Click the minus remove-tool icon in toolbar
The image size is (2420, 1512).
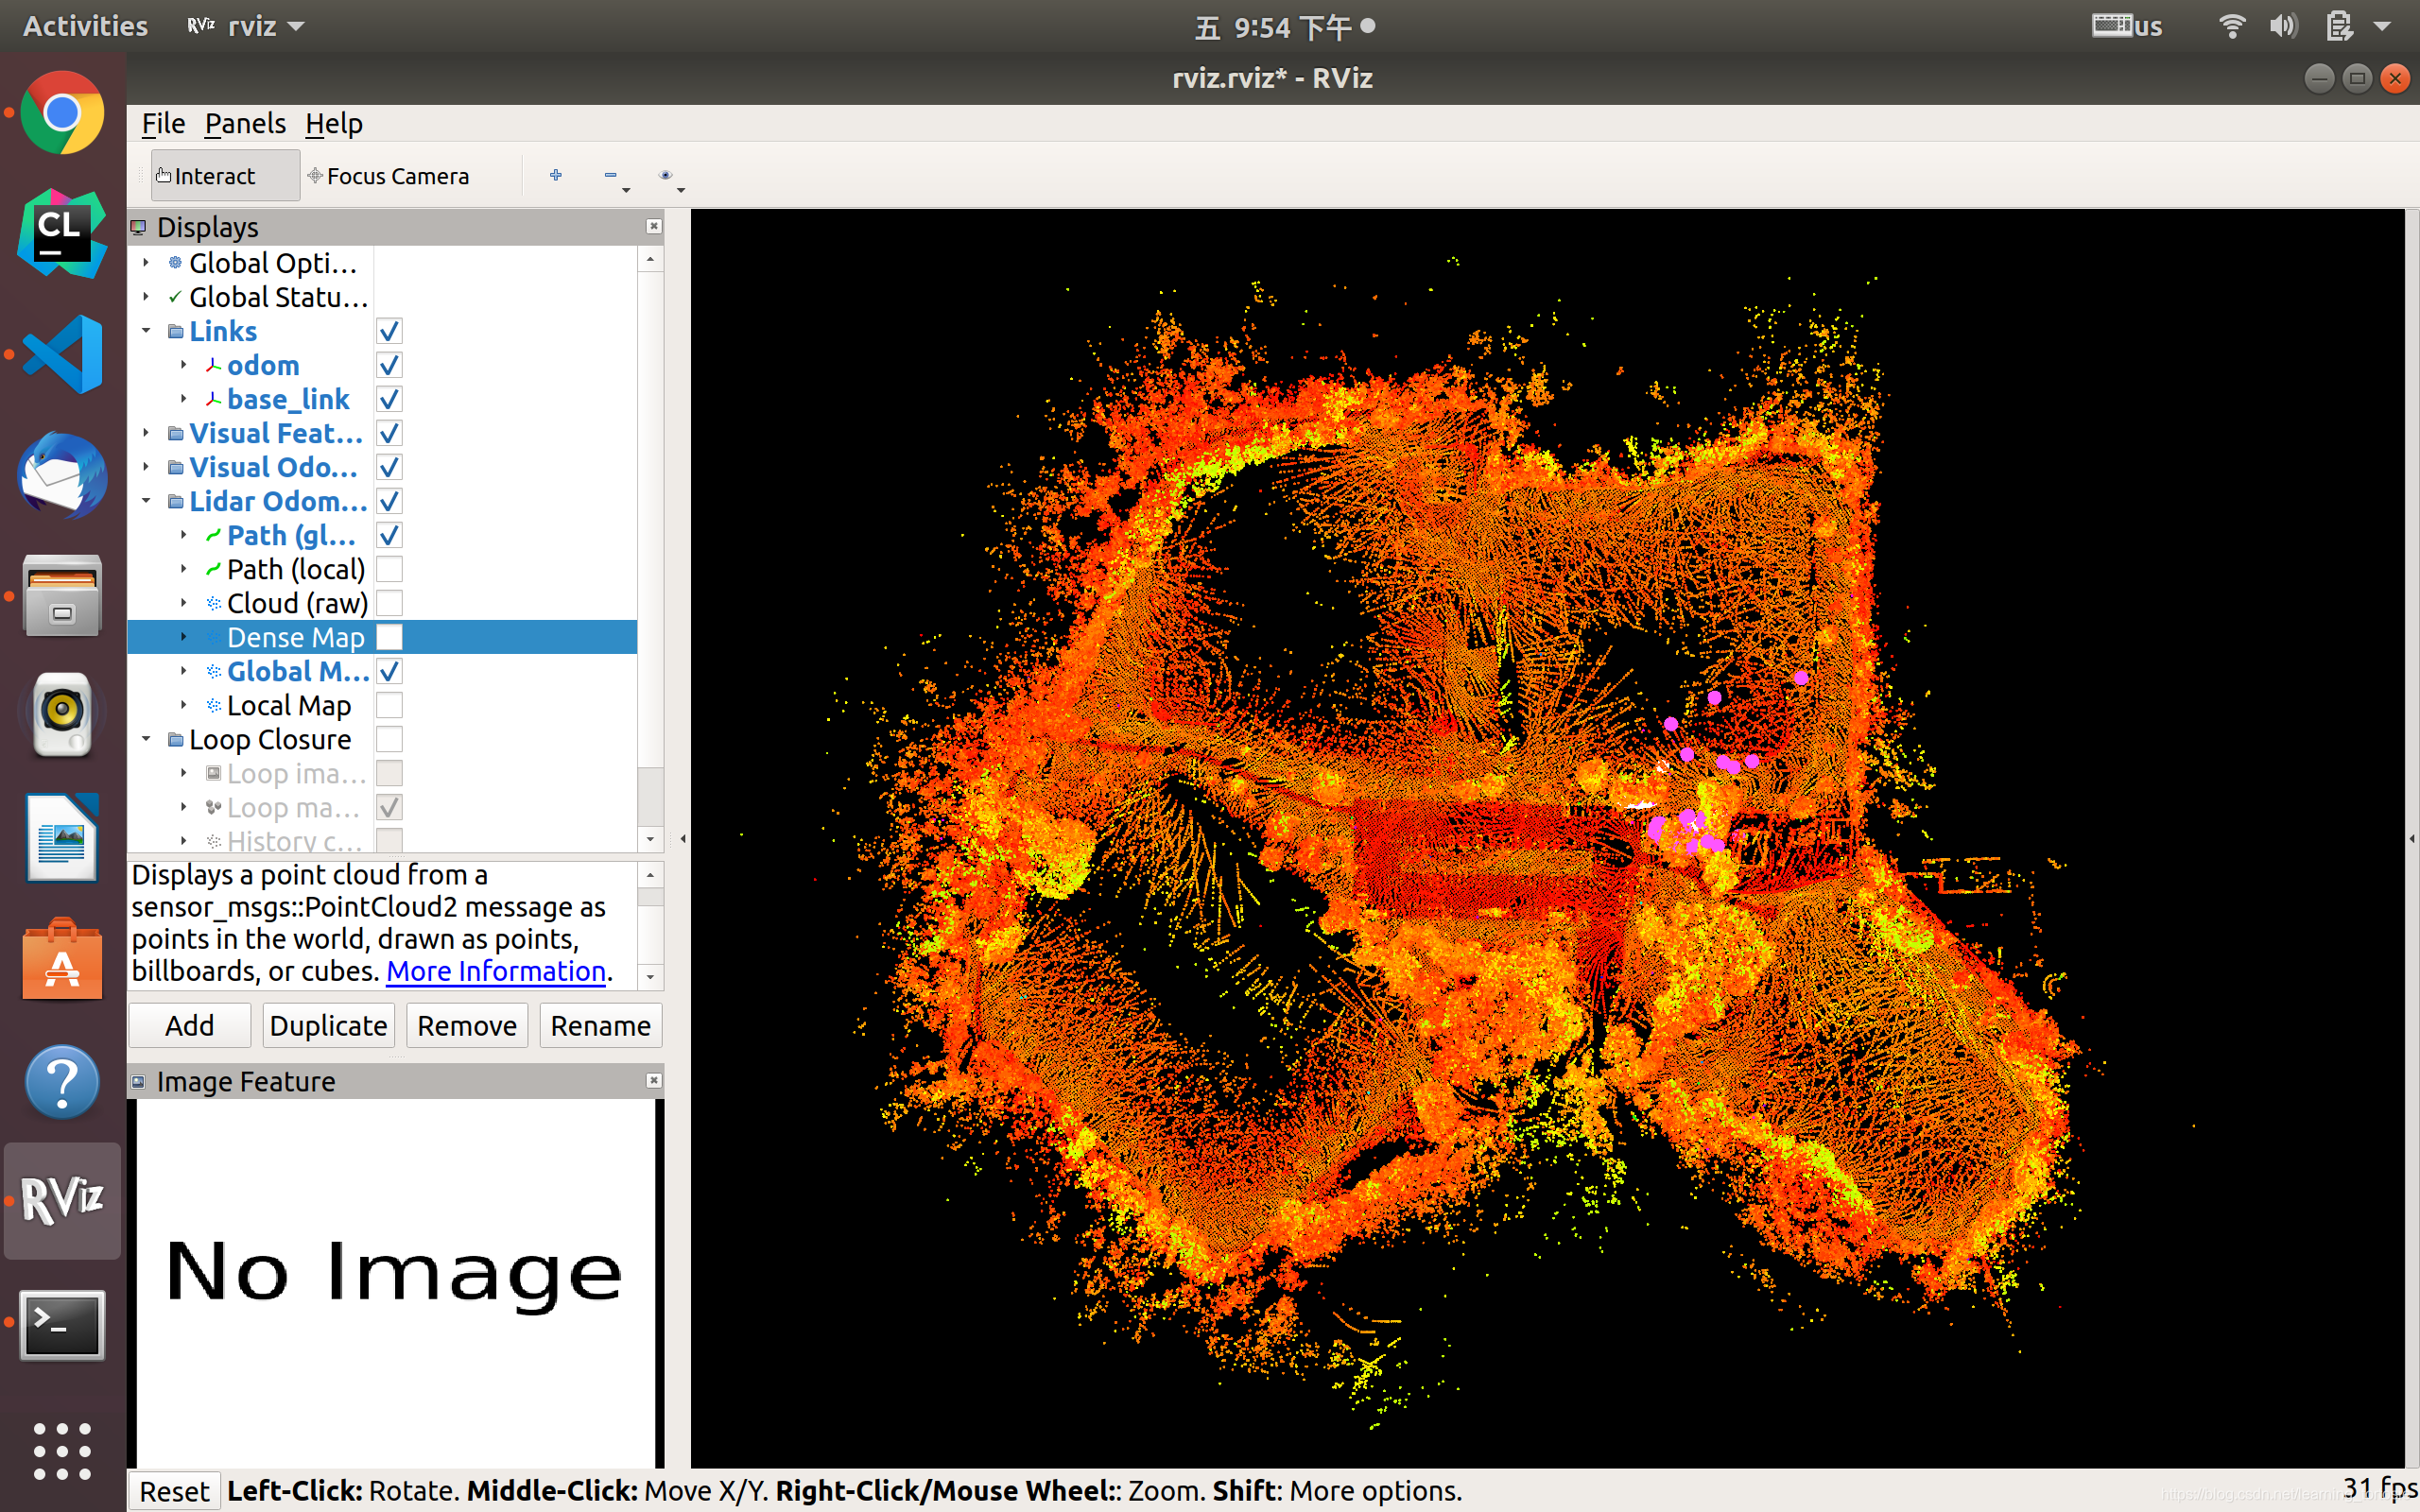point(610,175)
